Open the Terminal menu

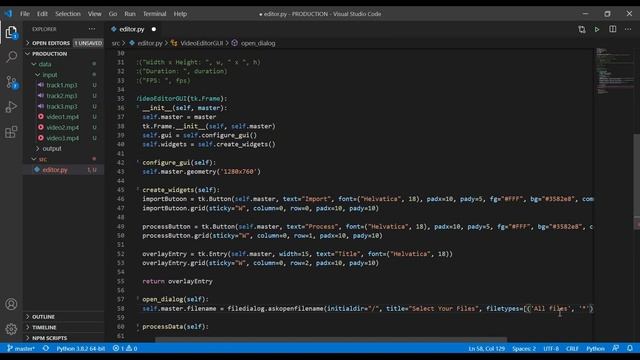pos(154,14)
